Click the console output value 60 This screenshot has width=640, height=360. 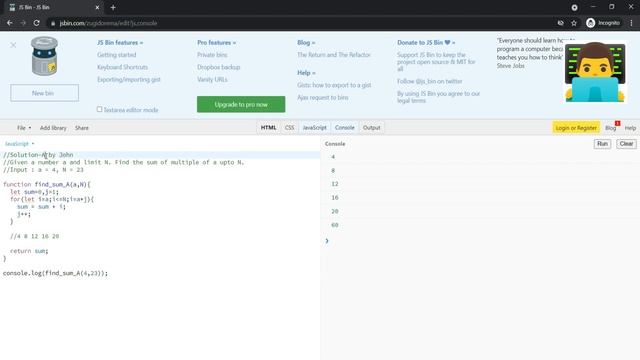tap(335, 225)
